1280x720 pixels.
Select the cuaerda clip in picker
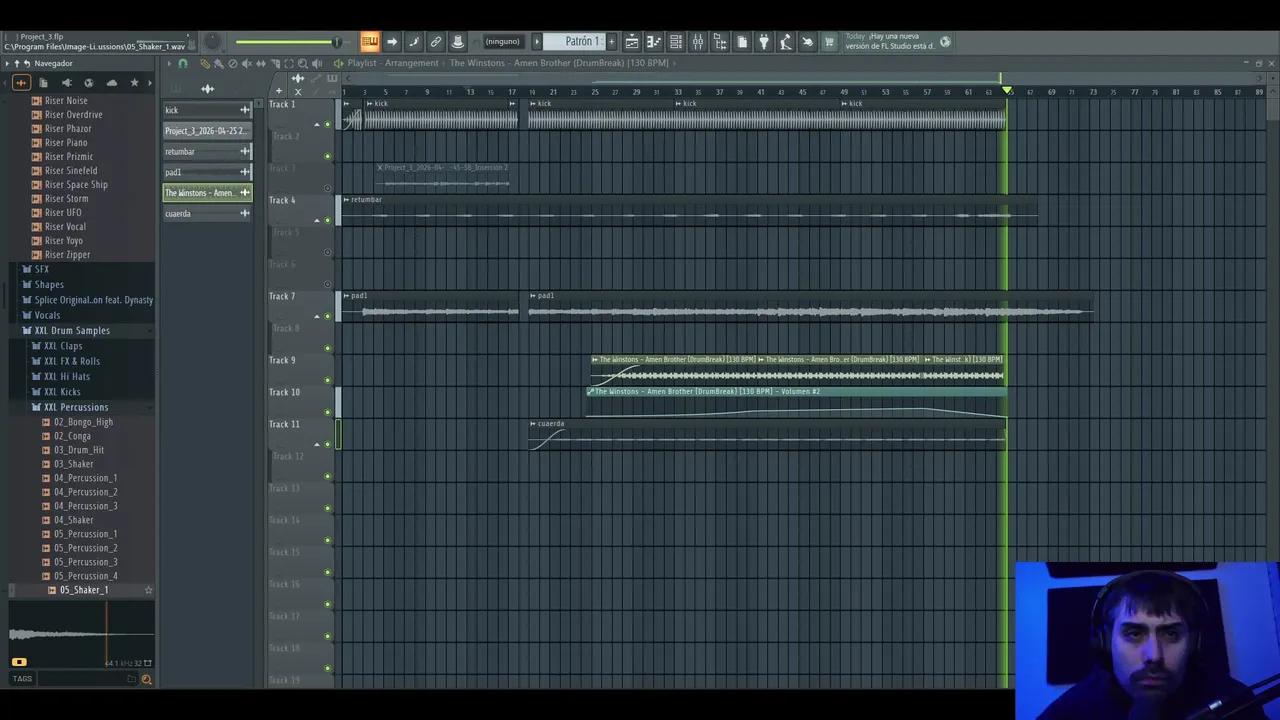click(x=207, y=213)
